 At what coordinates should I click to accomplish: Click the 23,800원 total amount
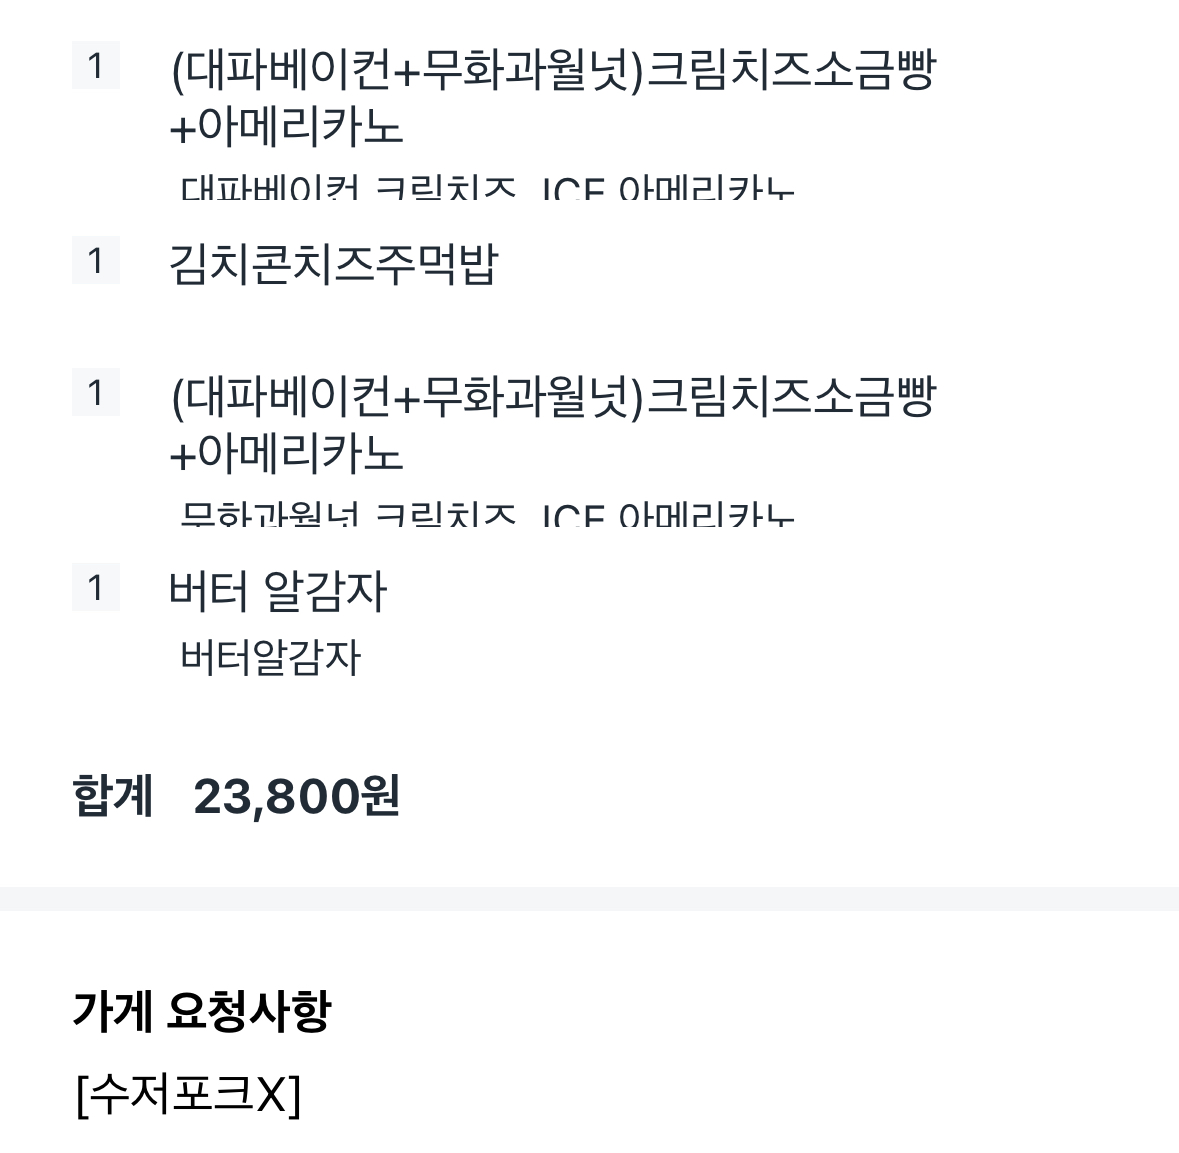[x=296, y=797]
